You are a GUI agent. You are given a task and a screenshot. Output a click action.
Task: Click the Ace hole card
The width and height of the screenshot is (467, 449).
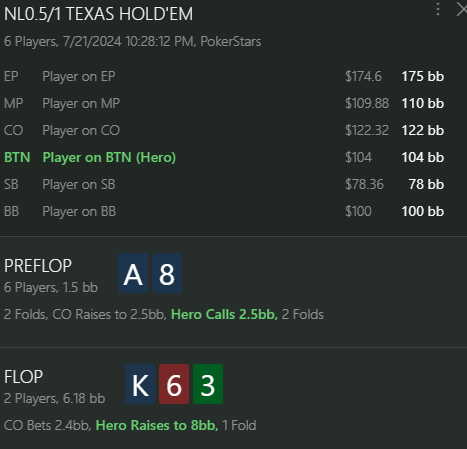(x=133, y=273)
